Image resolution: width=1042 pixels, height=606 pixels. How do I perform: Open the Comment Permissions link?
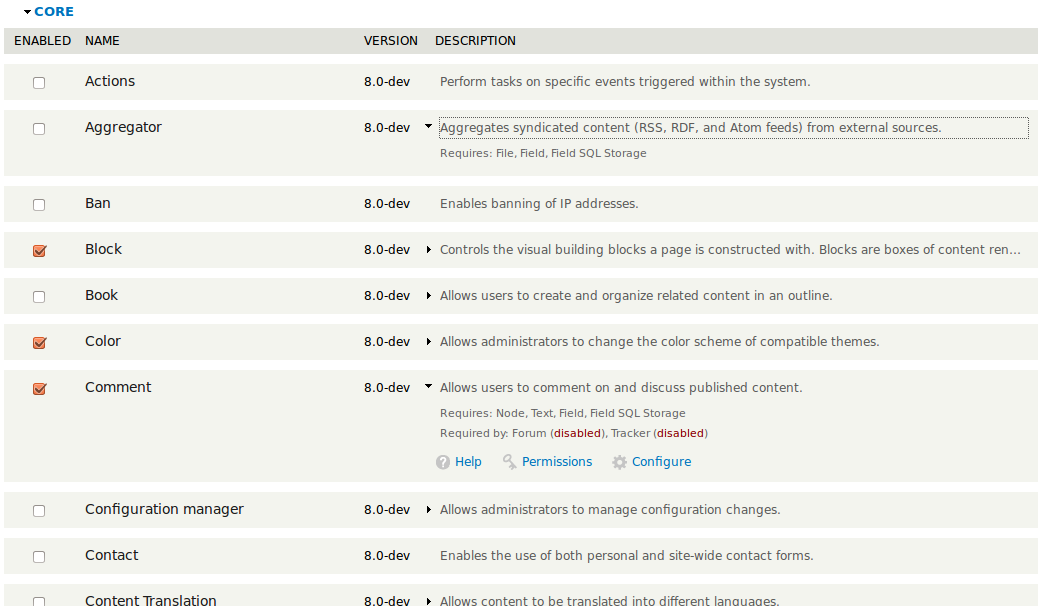click(557, 462)
